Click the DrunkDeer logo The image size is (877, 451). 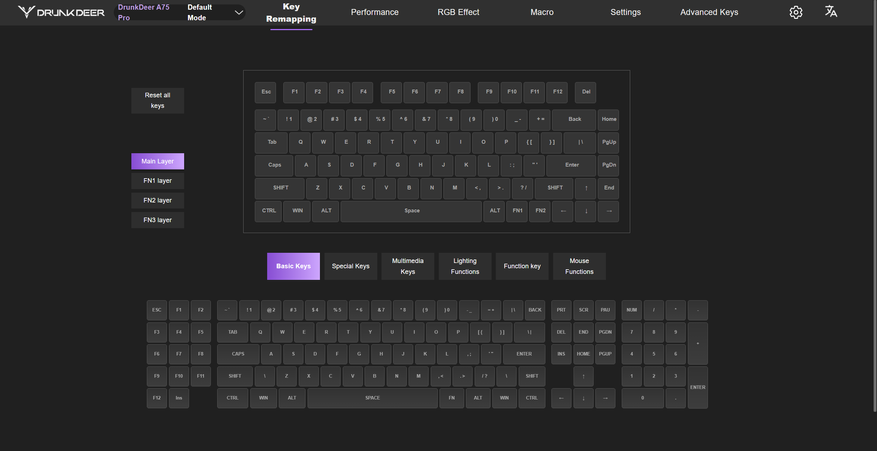pyautogui.click(x=61, y=12)
